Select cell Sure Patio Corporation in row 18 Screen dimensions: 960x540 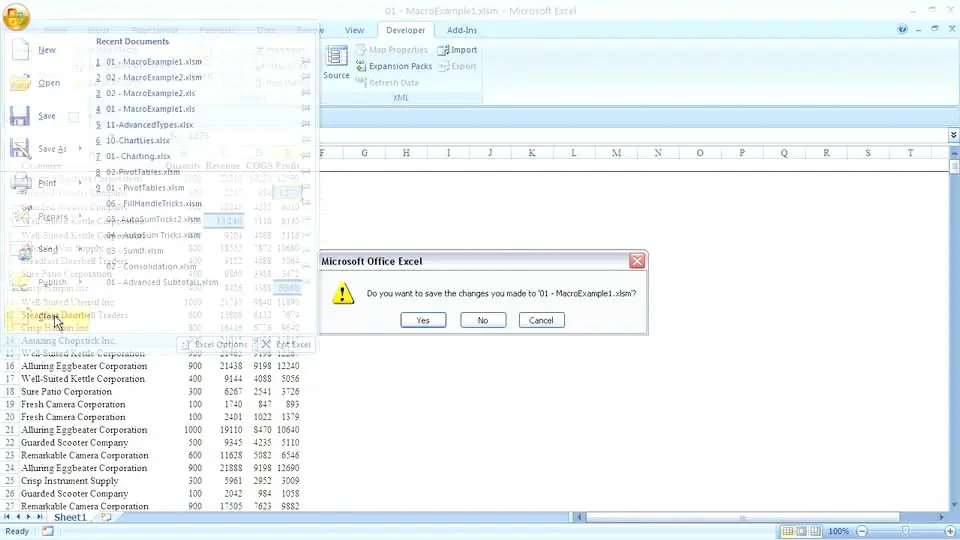coord(66,392)
